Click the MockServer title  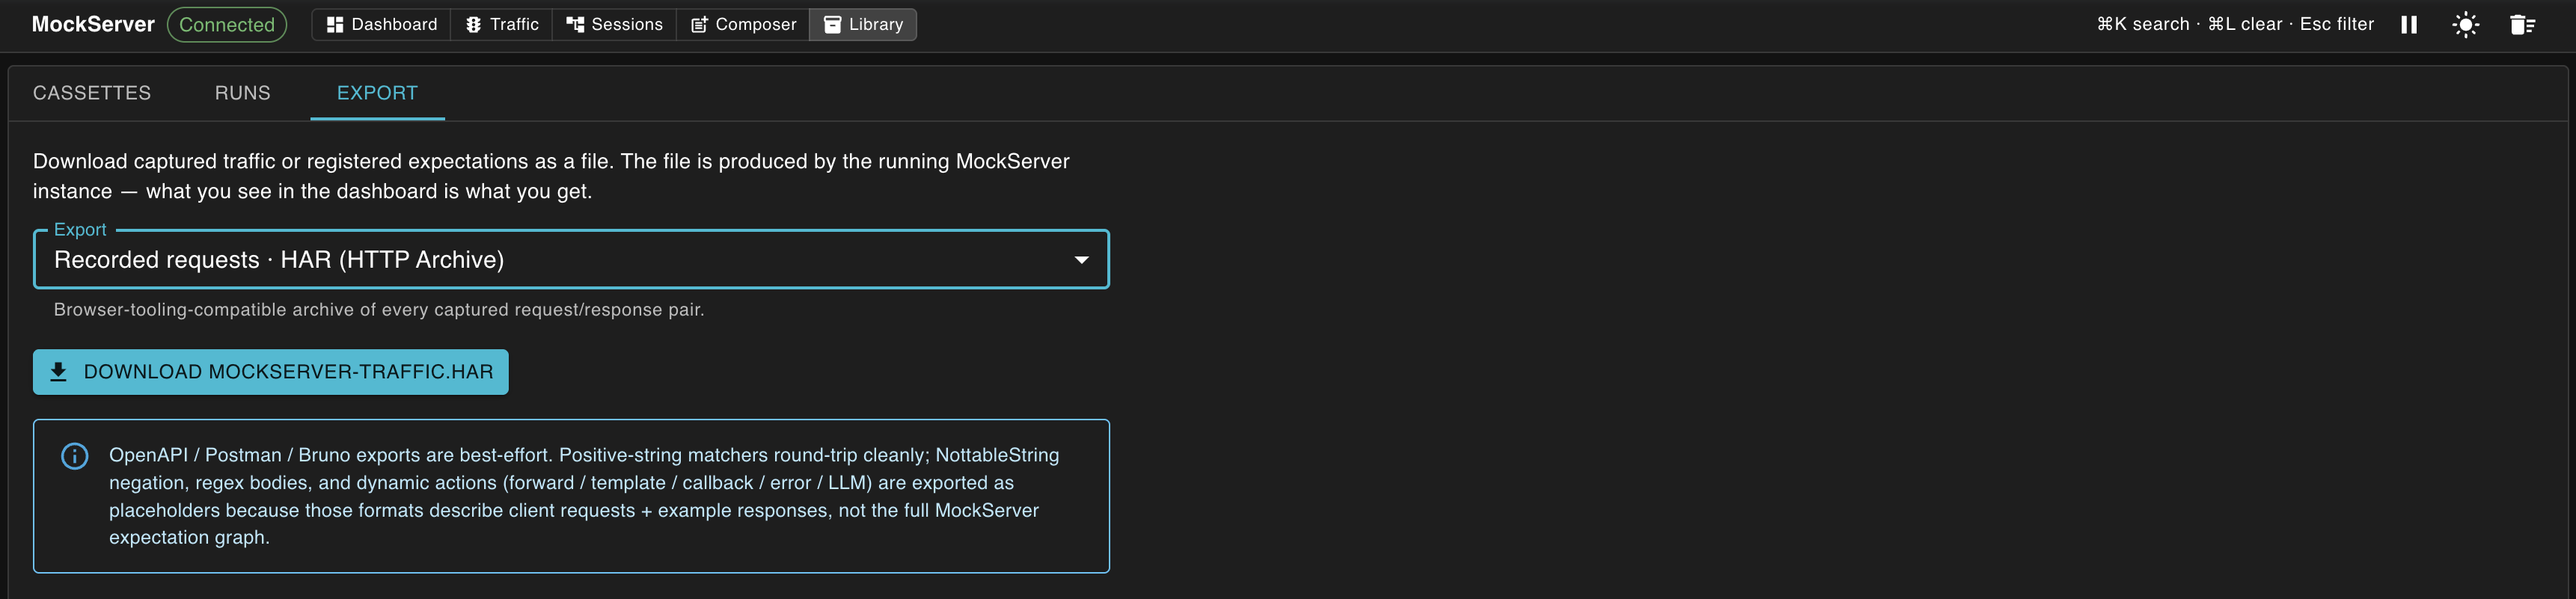(93, 24)
